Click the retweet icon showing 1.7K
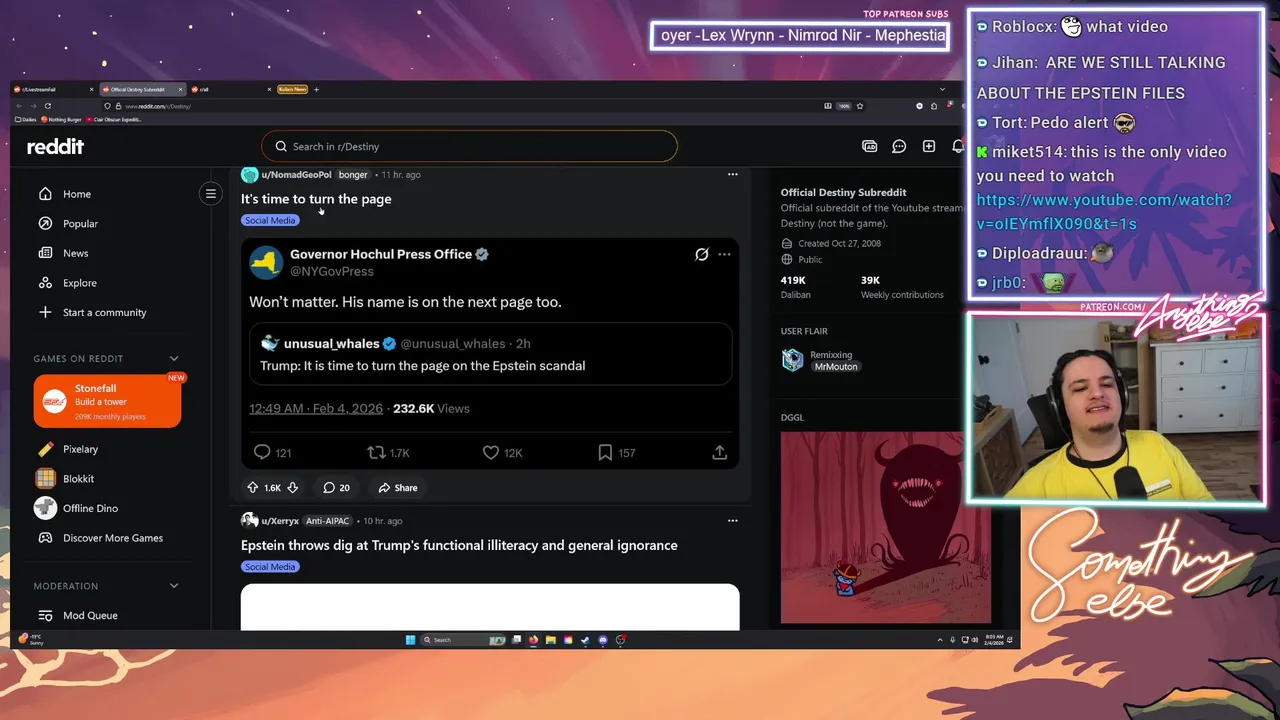This screenshot has height=720, width=1280. [x=376, y=452]
